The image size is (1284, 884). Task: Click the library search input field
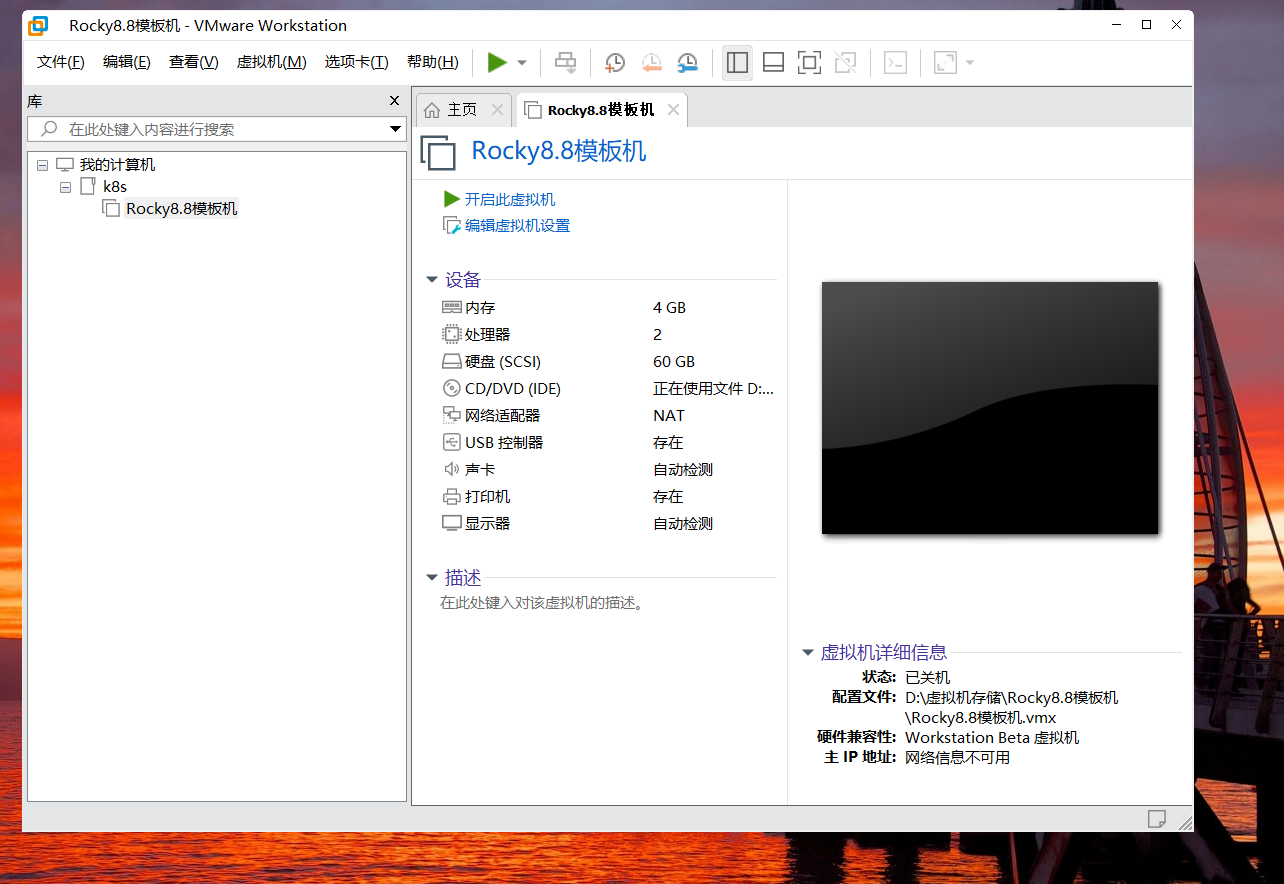pyautogui.click(x=207, y=129)
